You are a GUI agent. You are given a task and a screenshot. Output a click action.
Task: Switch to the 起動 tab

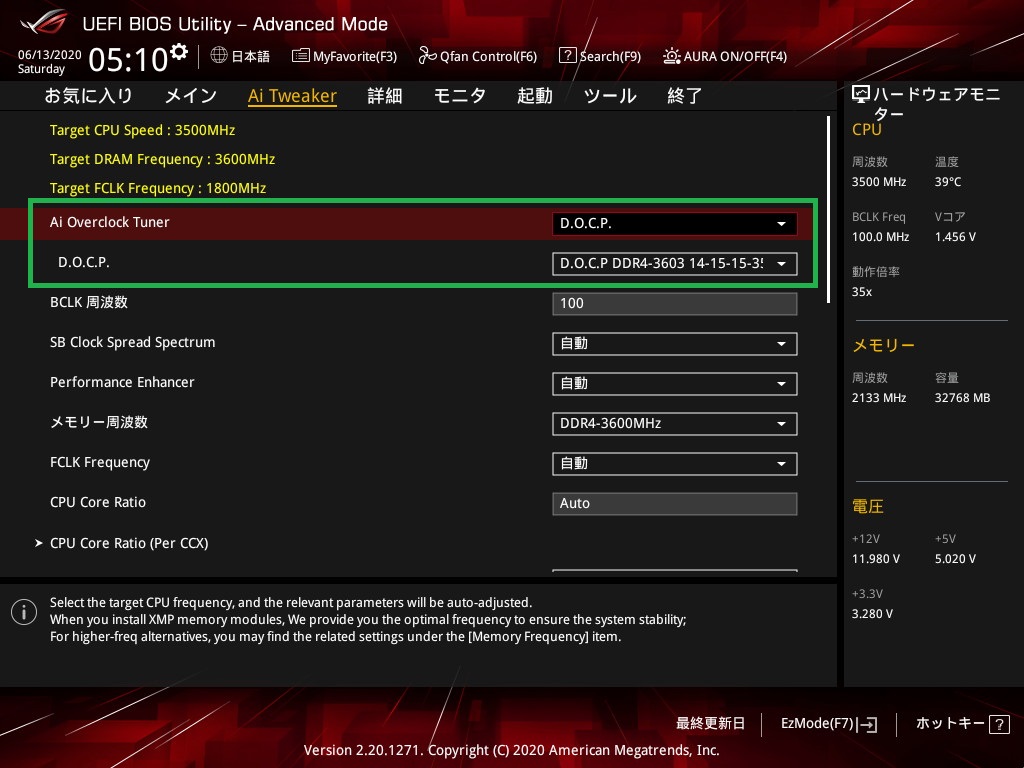pos(534,95)
